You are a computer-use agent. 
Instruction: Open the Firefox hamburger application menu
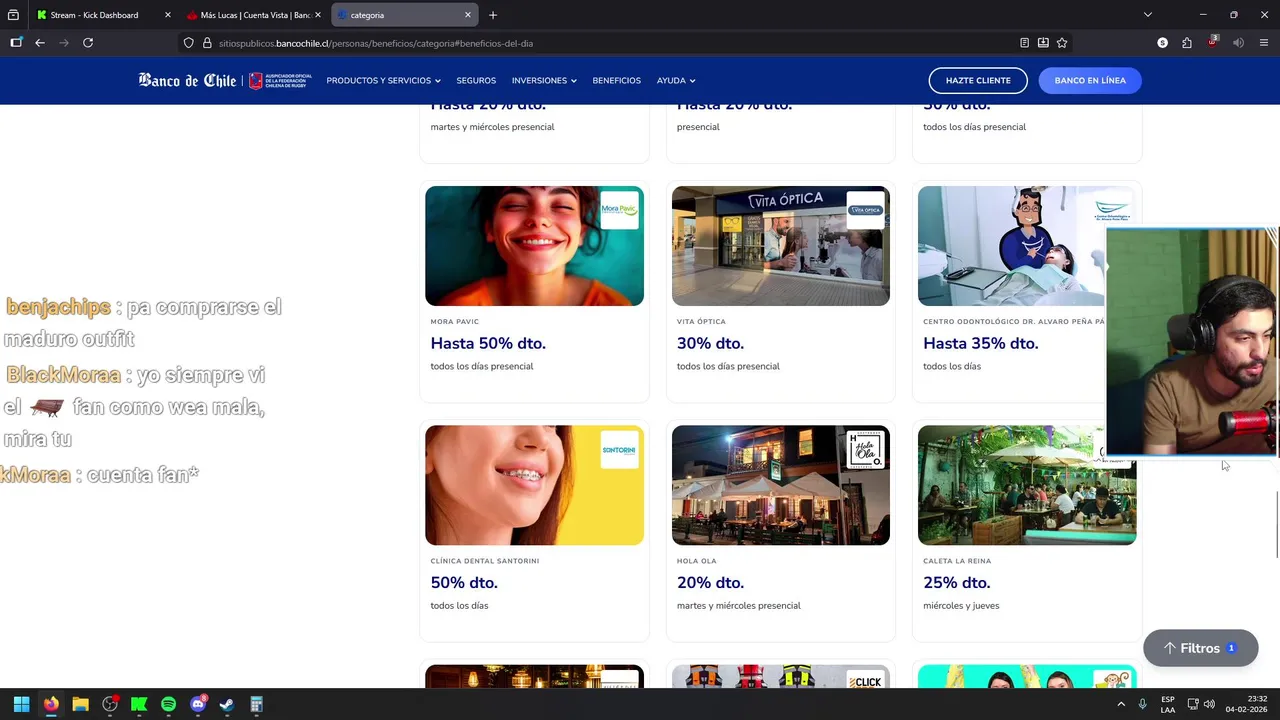[x=1264, y=43]
